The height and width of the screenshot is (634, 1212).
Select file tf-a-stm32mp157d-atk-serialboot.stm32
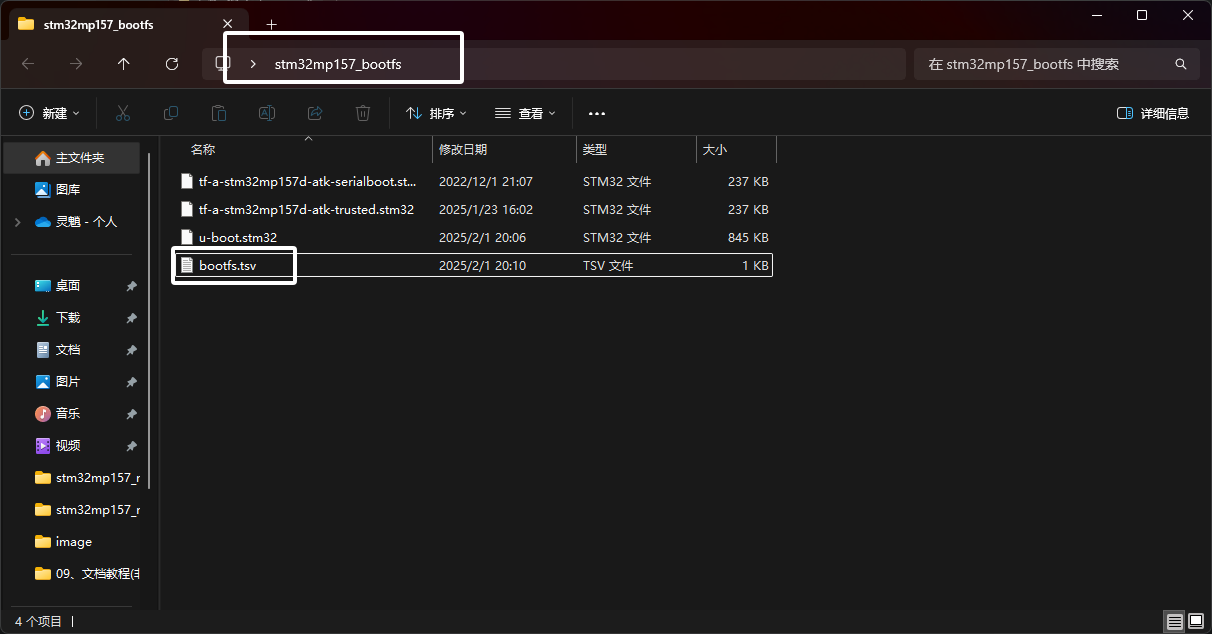pos(472,182)
